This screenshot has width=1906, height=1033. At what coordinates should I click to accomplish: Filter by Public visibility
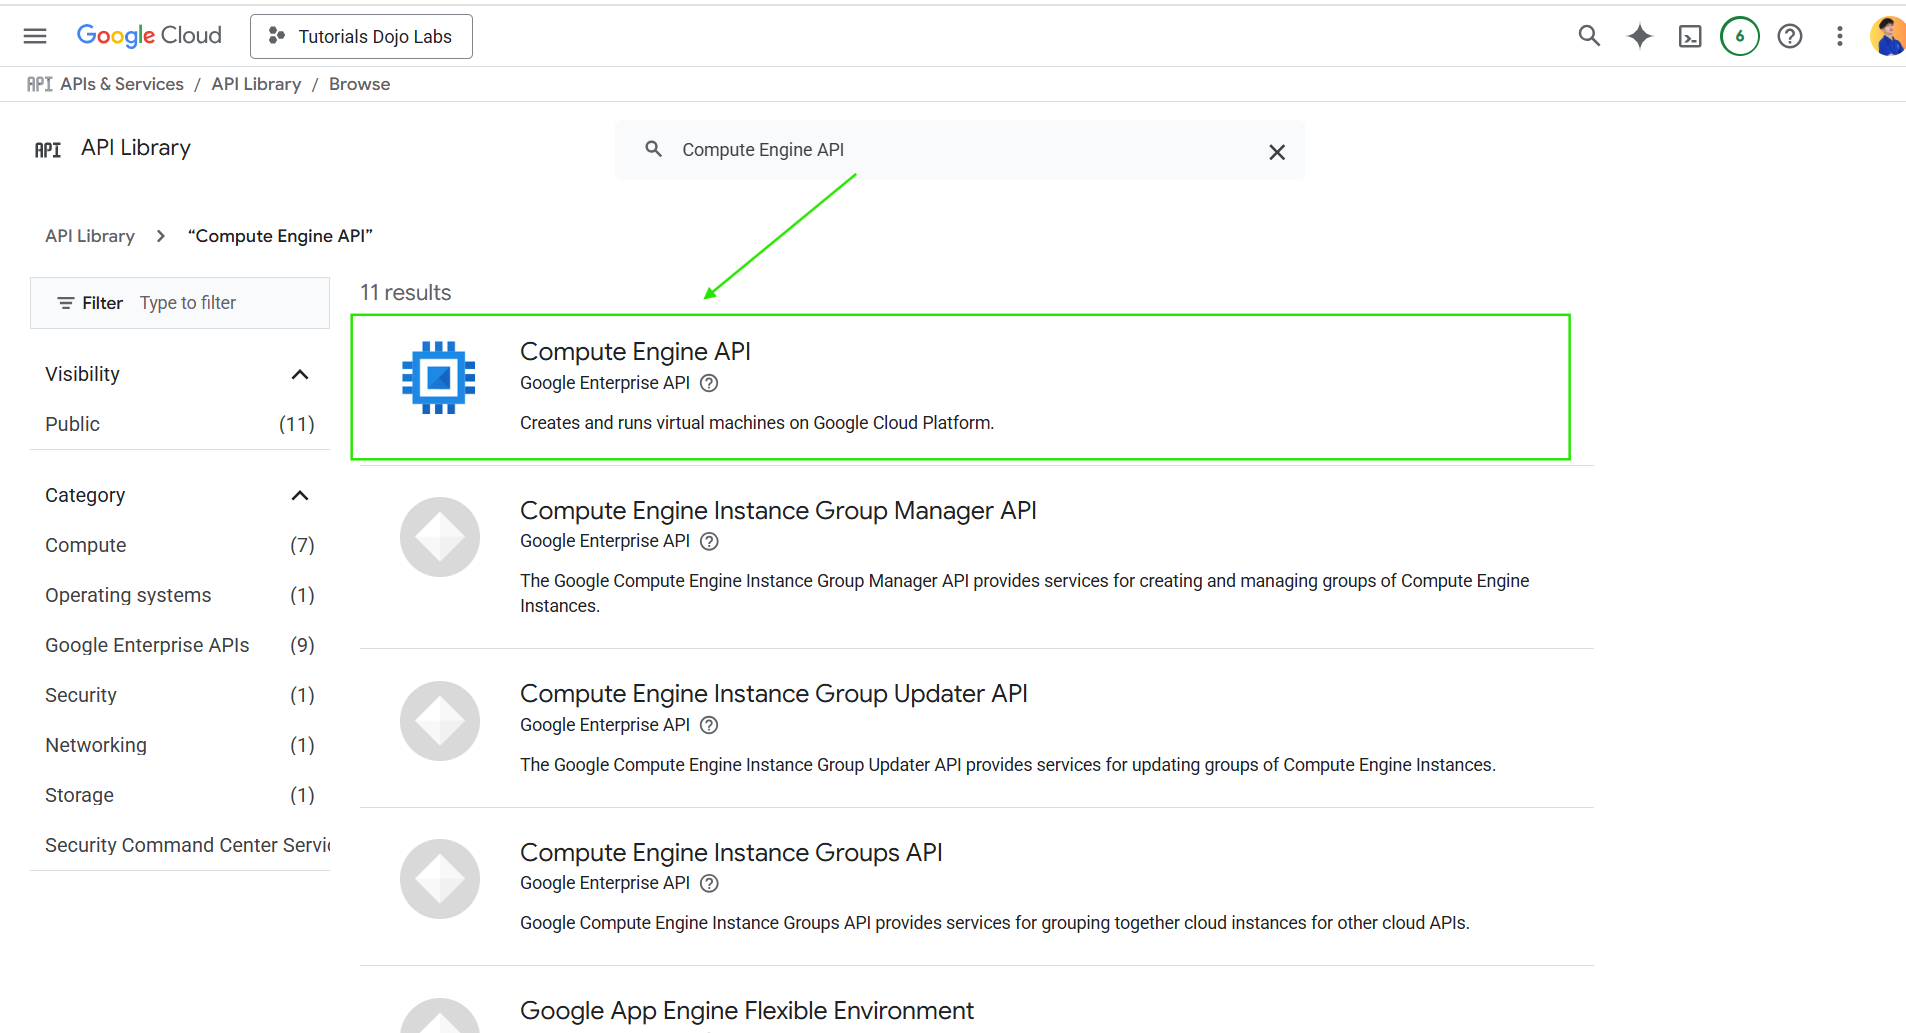[73, 424]
